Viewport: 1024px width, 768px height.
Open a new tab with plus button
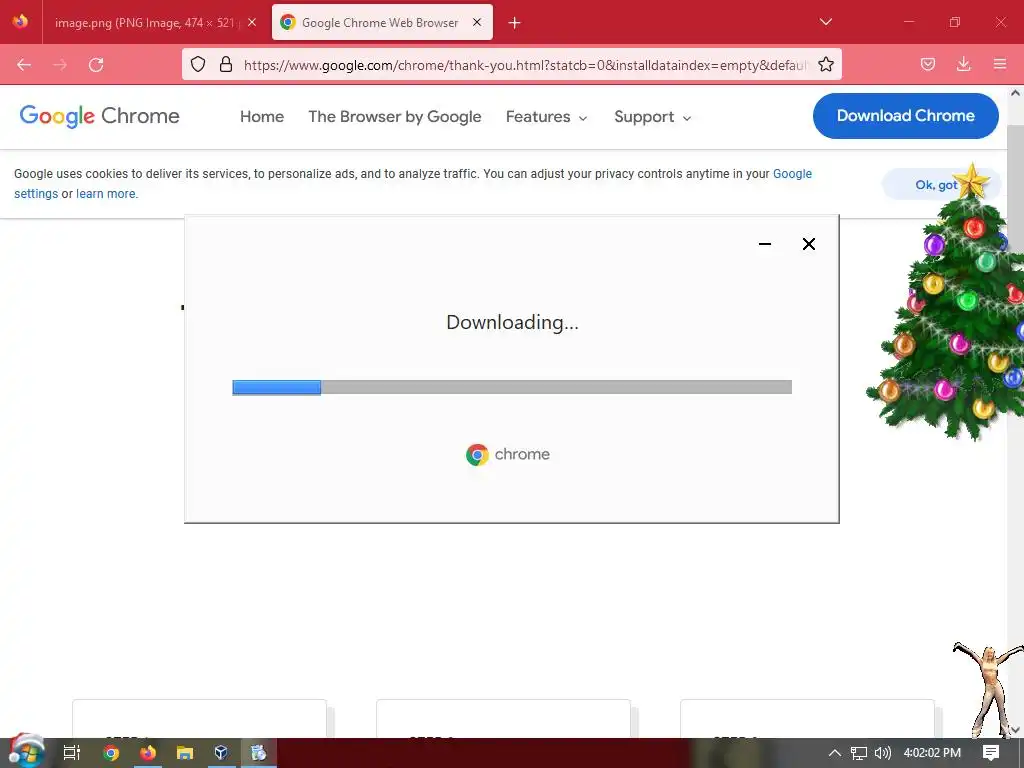pos(515,23)
